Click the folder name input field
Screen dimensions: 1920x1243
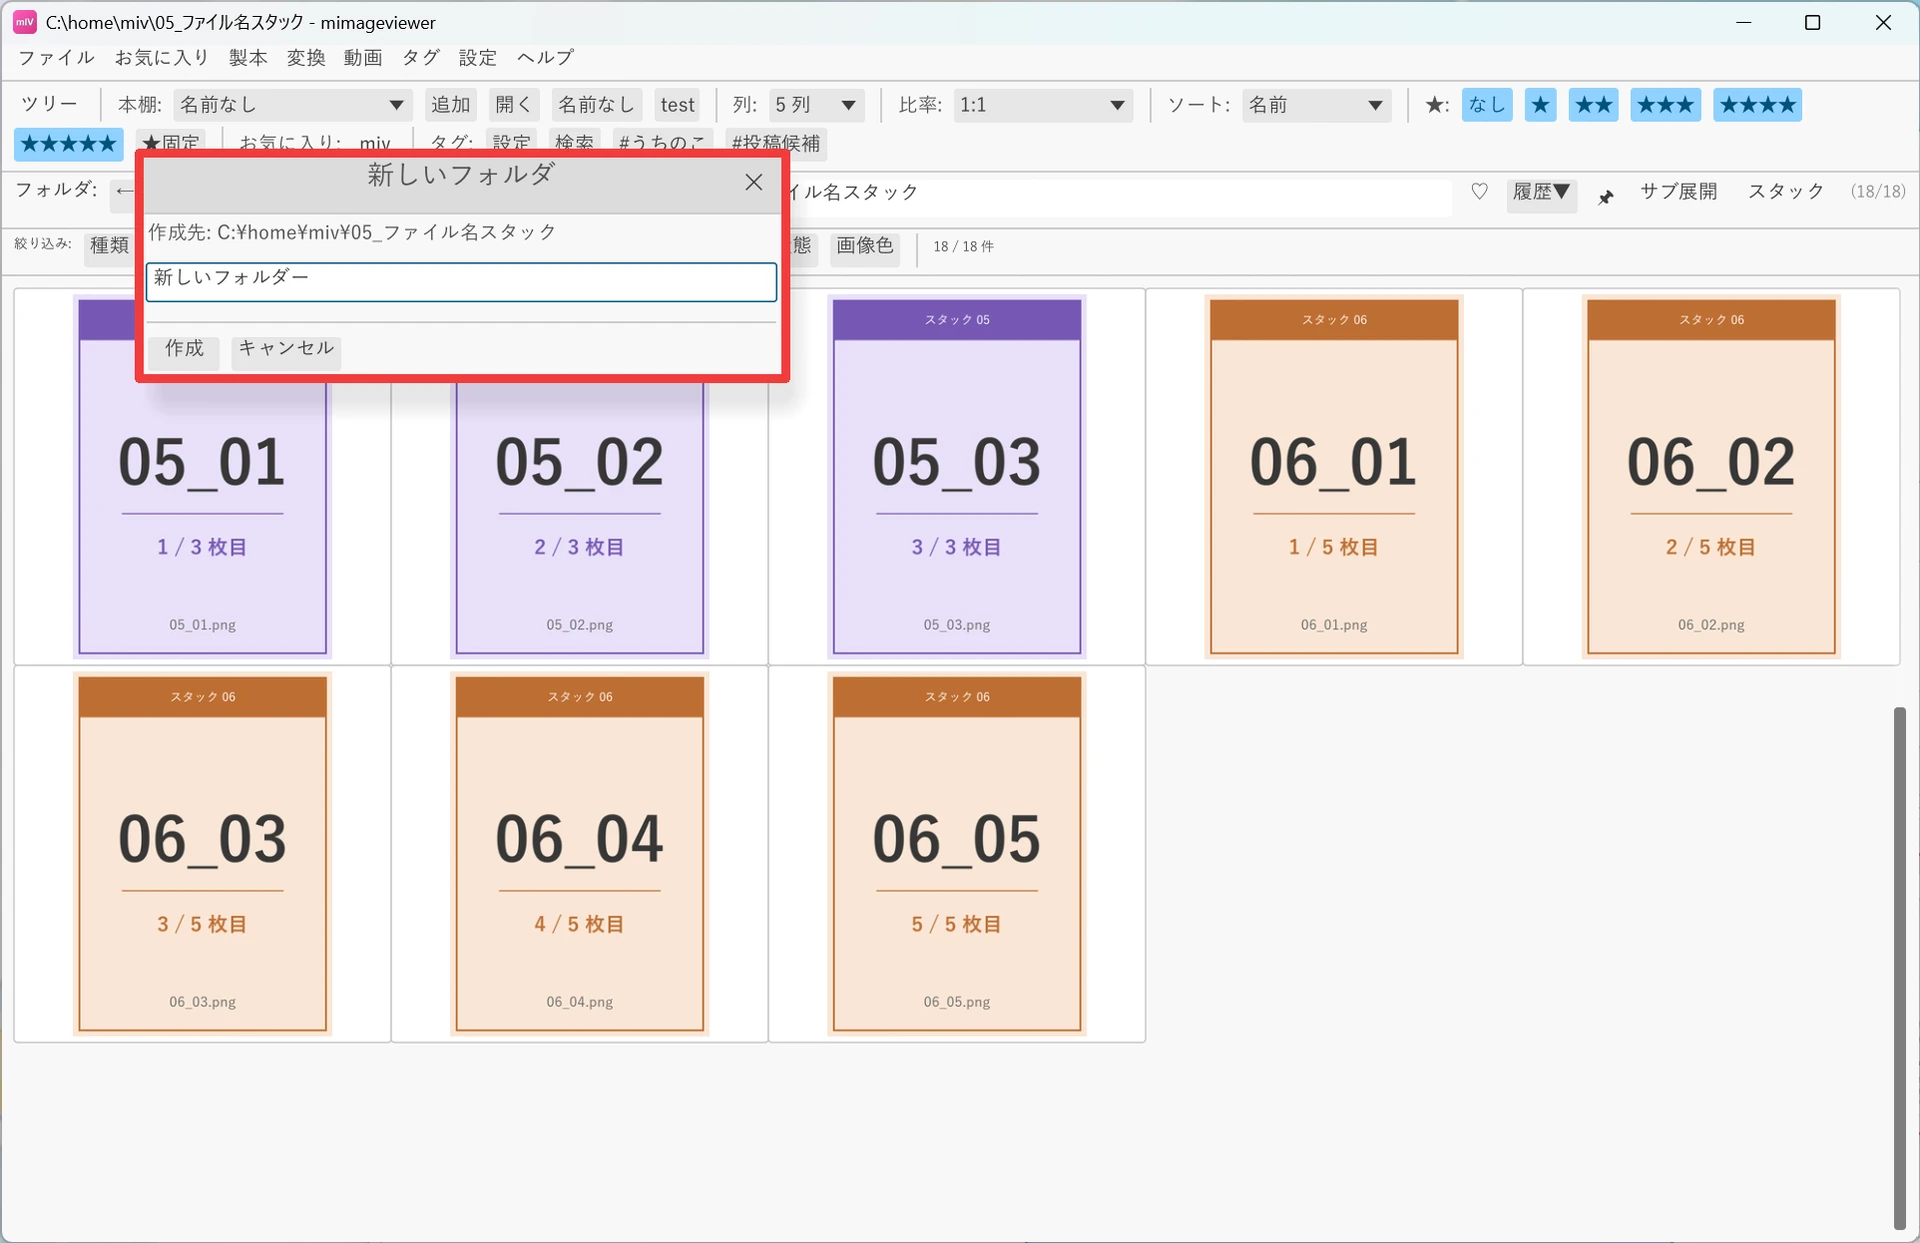point(461,281)
